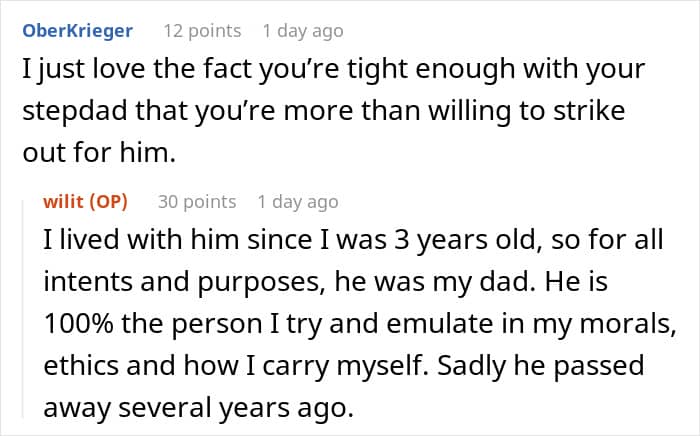Click the (OP) tag beside wilit

click(109, 202)
